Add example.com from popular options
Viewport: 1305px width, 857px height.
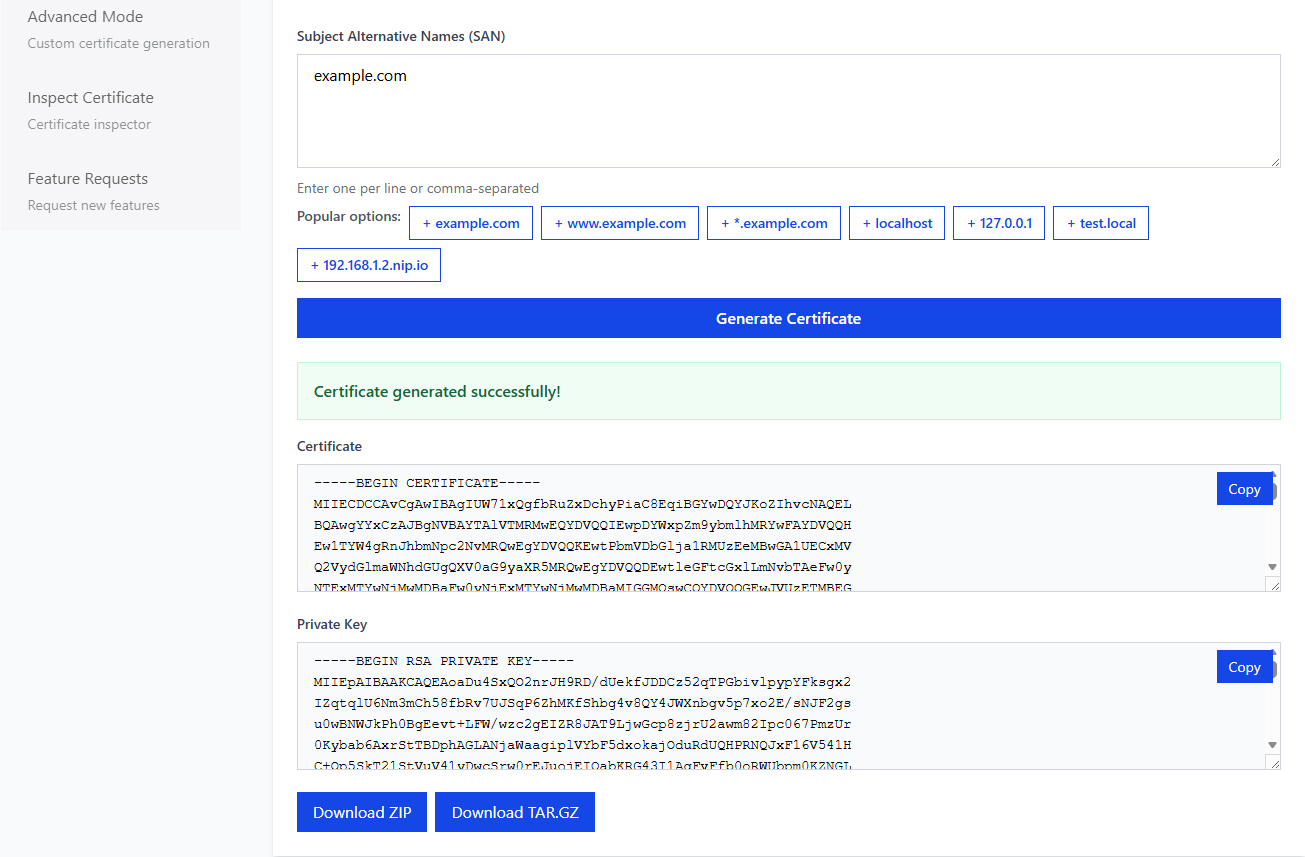tap(470, 222)
